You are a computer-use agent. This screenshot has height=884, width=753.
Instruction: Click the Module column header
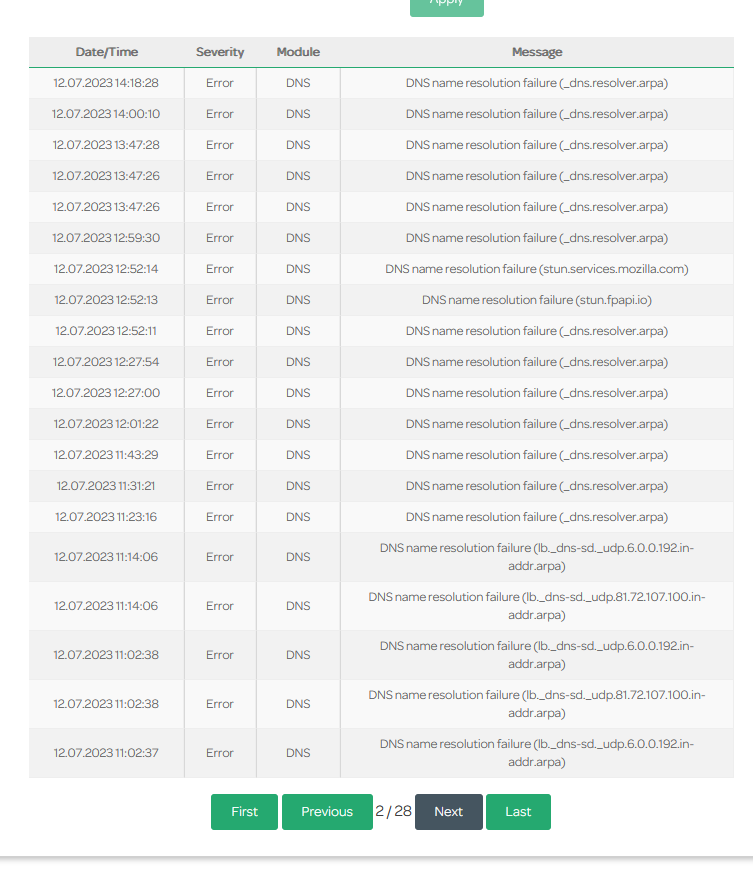[298, 52]
